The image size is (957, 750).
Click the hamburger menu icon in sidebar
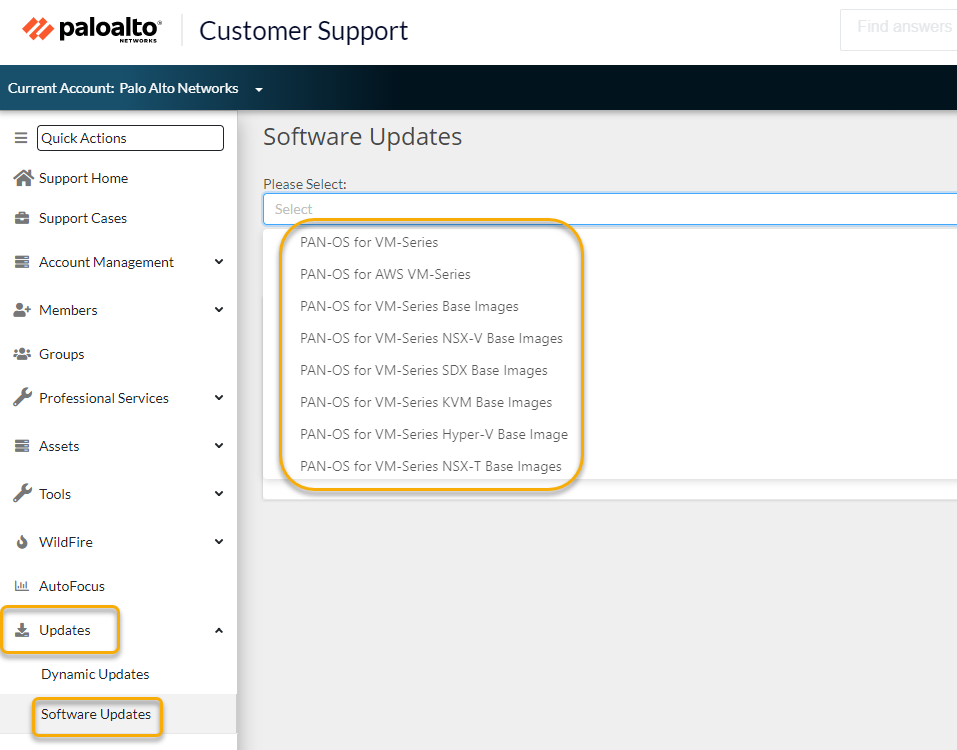[x=20, y=138]
